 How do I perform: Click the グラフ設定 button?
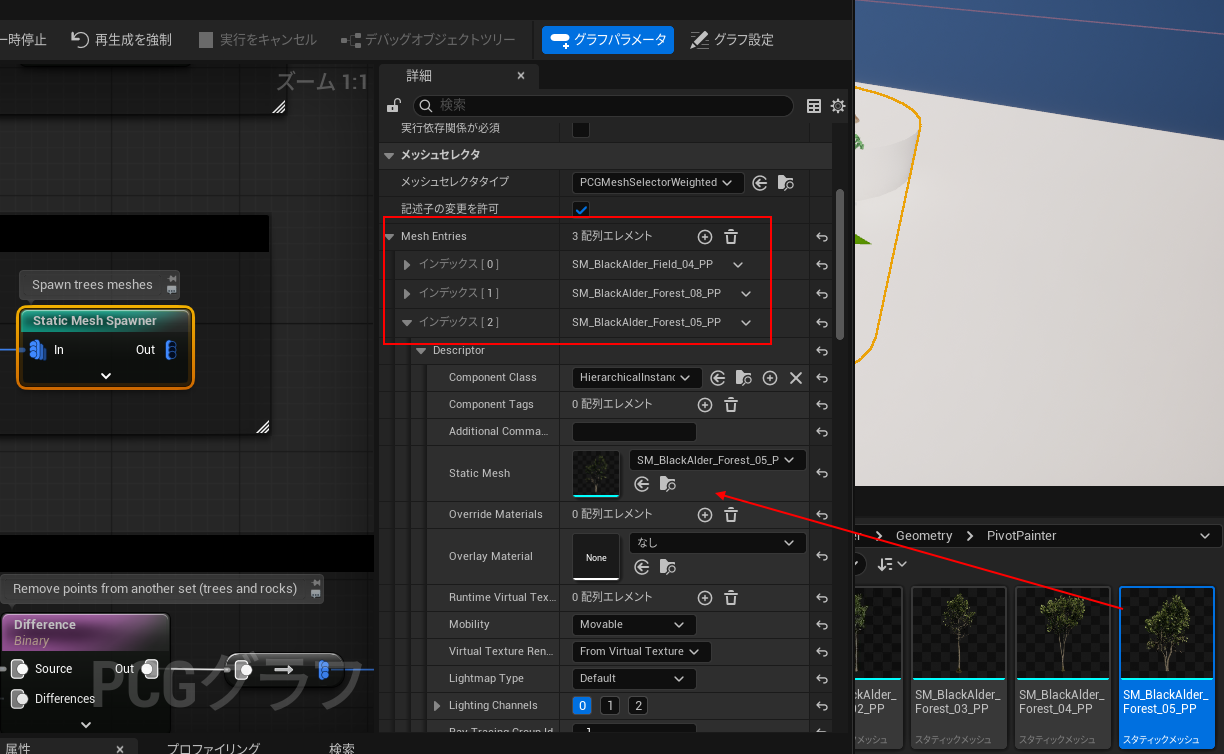(x=732, y=40)
